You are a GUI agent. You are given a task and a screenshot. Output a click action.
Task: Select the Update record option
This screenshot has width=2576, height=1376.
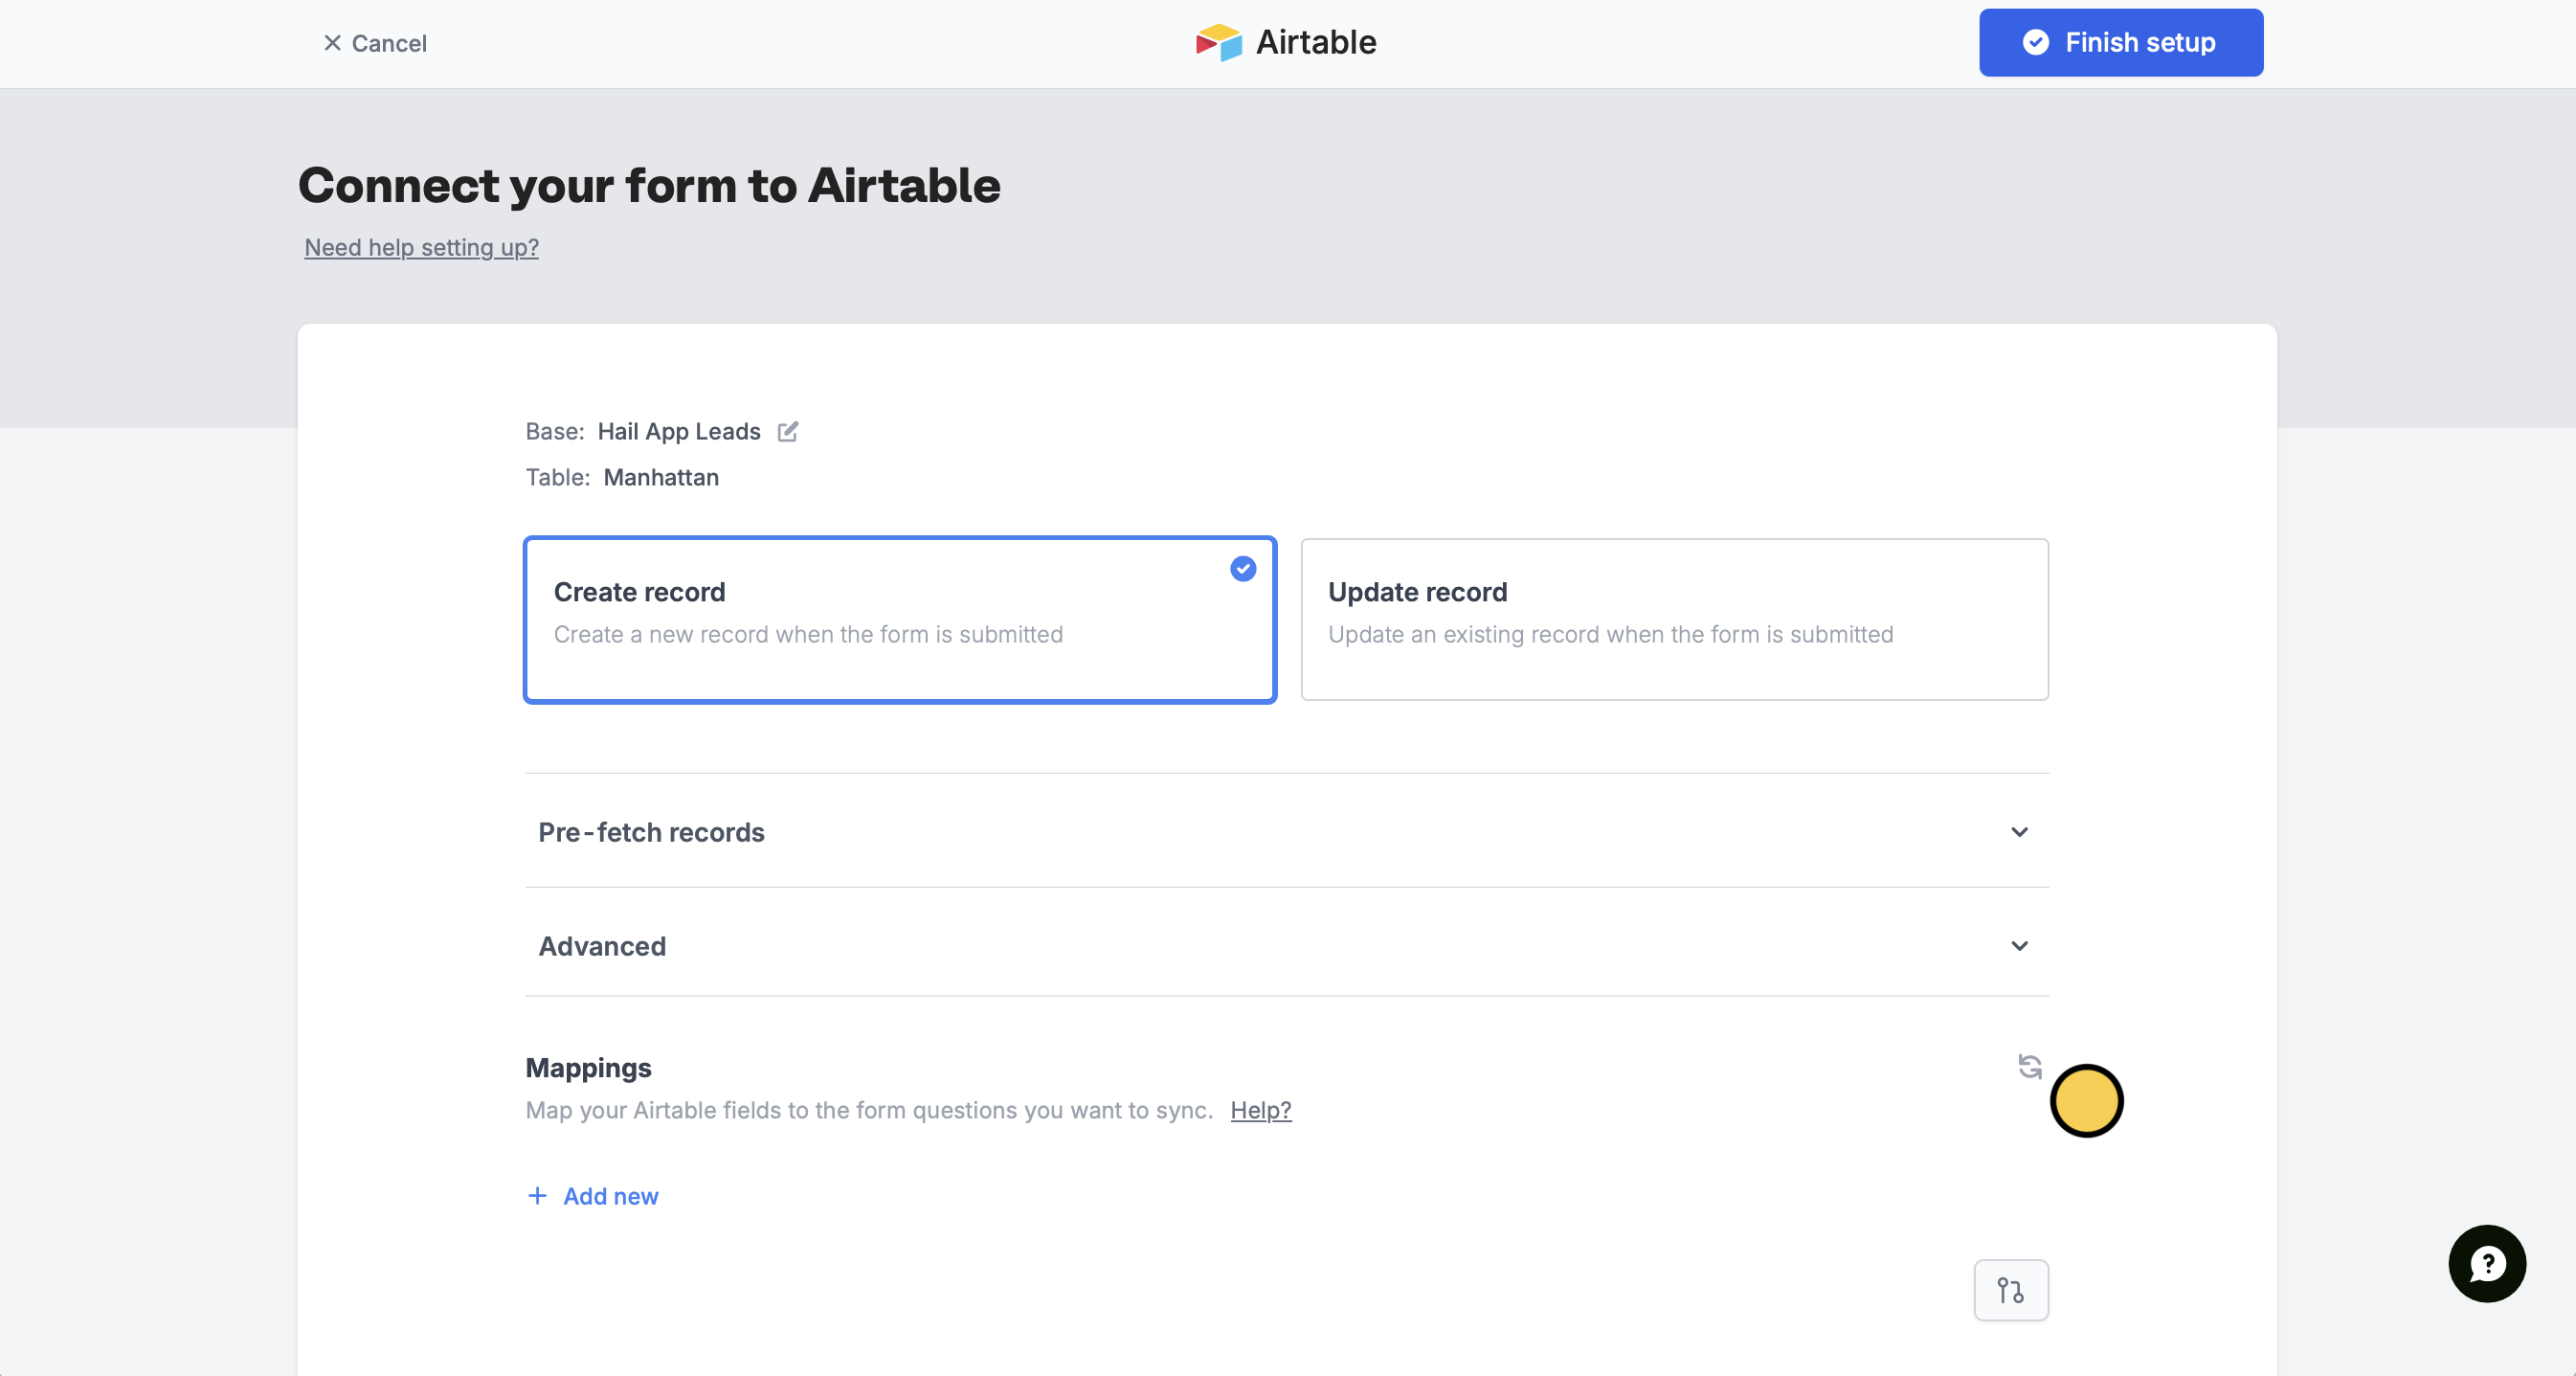click(1674, 620)
